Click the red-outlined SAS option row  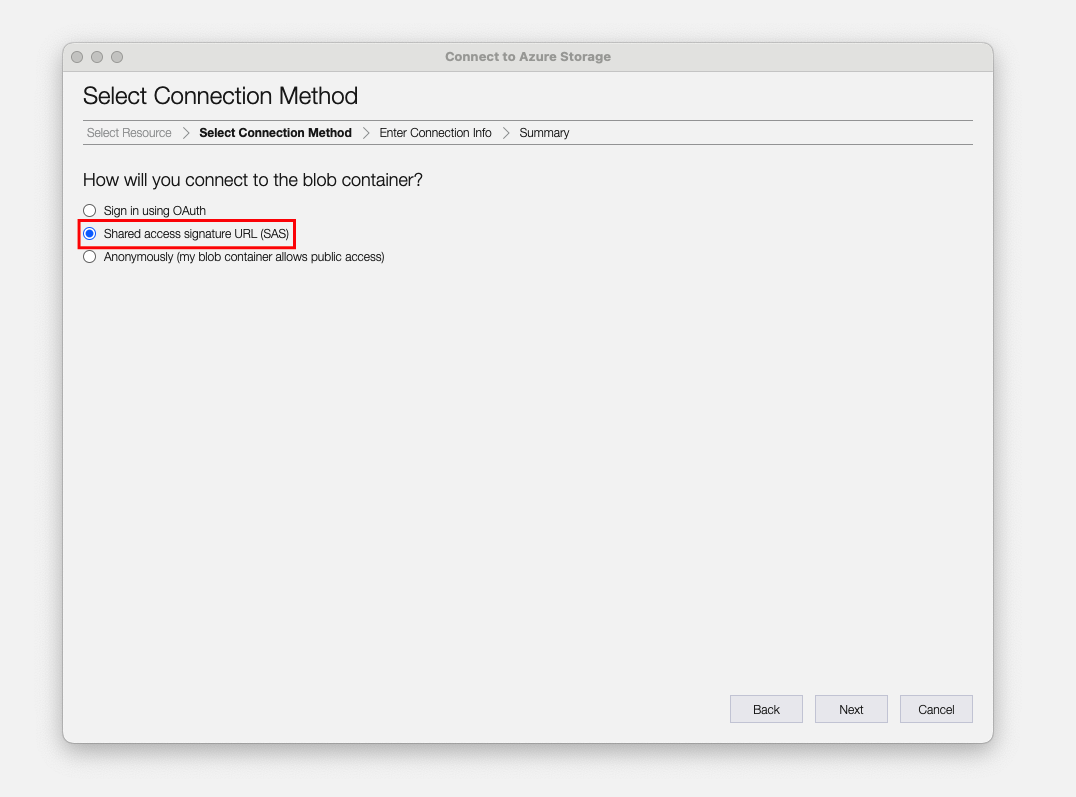[x=187, y=233]
